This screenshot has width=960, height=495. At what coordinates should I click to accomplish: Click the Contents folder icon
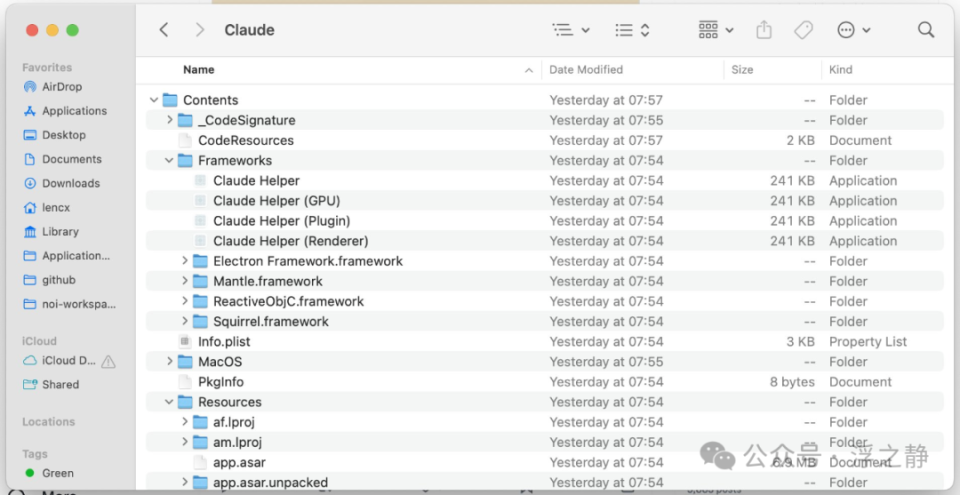tap(170, 100)
